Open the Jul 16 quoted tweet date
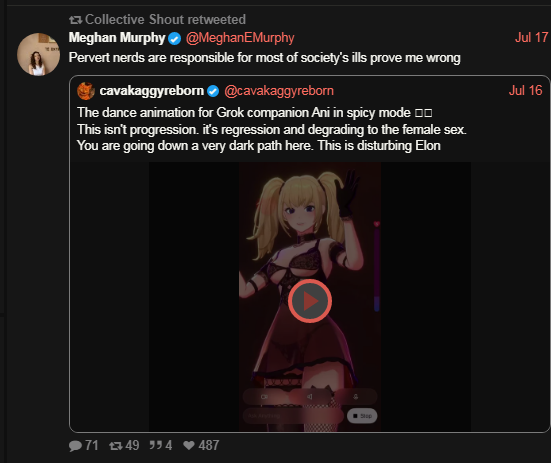Viewport: 551px width, 463px height. (526, 90)
